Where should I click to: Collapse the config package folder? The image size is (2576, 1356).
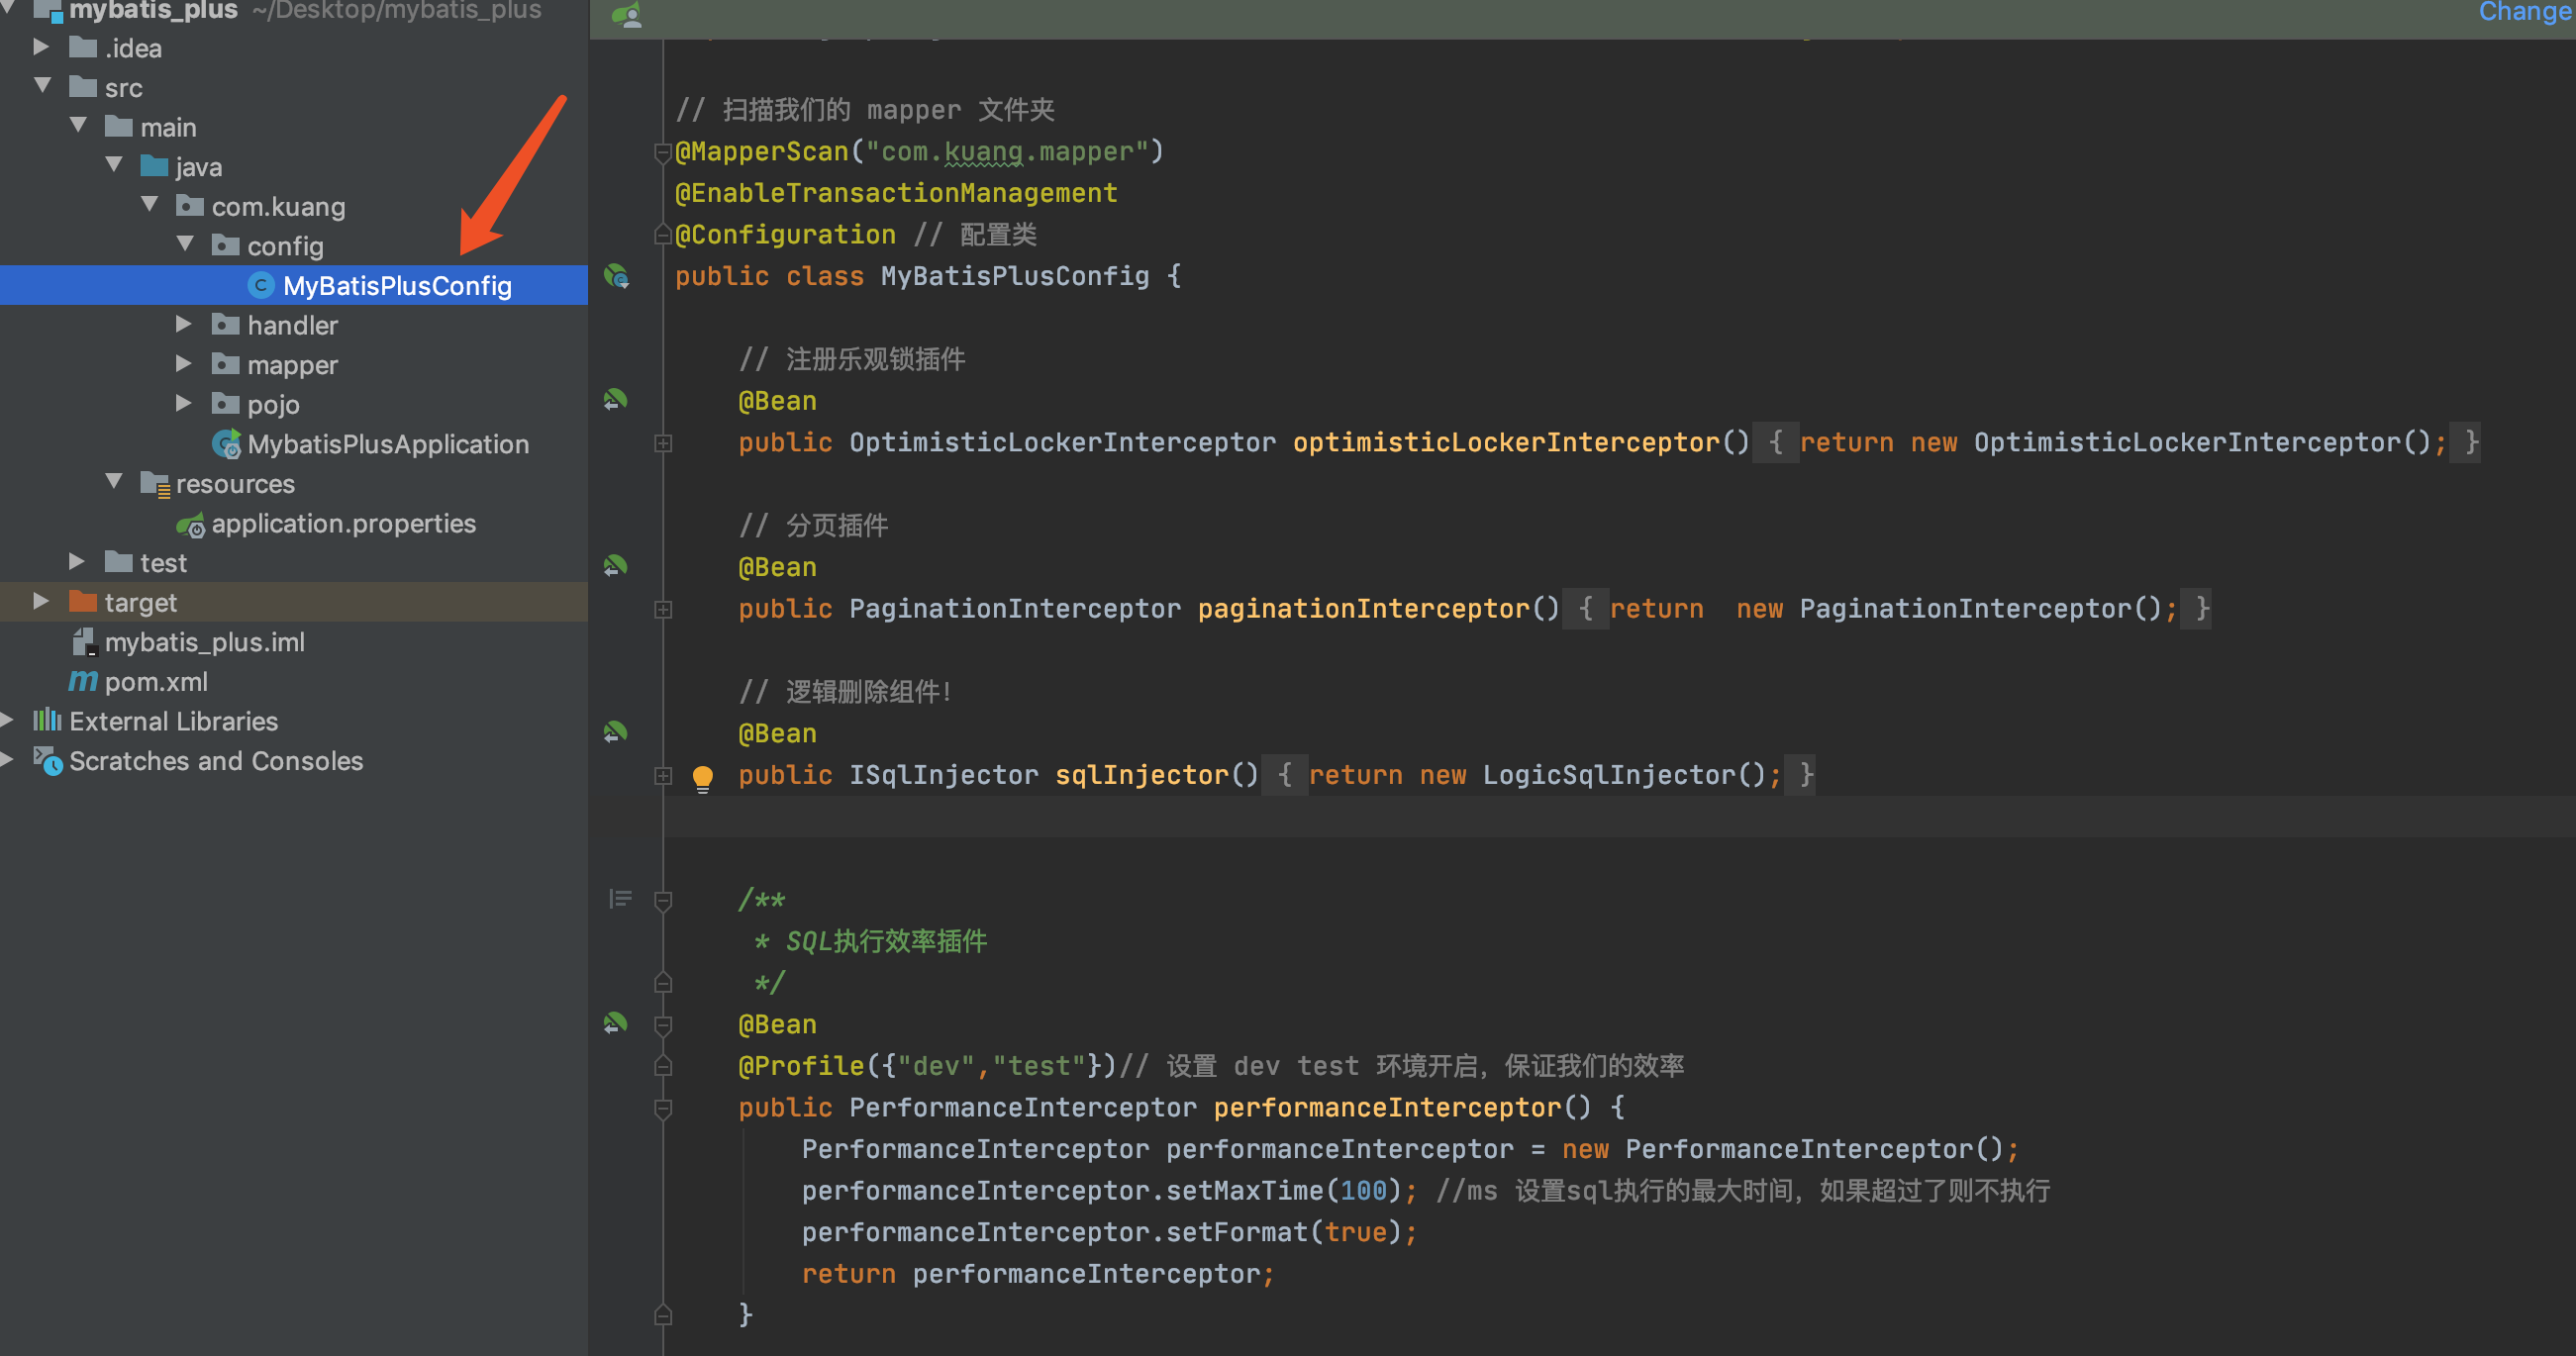tap(184, 245)
